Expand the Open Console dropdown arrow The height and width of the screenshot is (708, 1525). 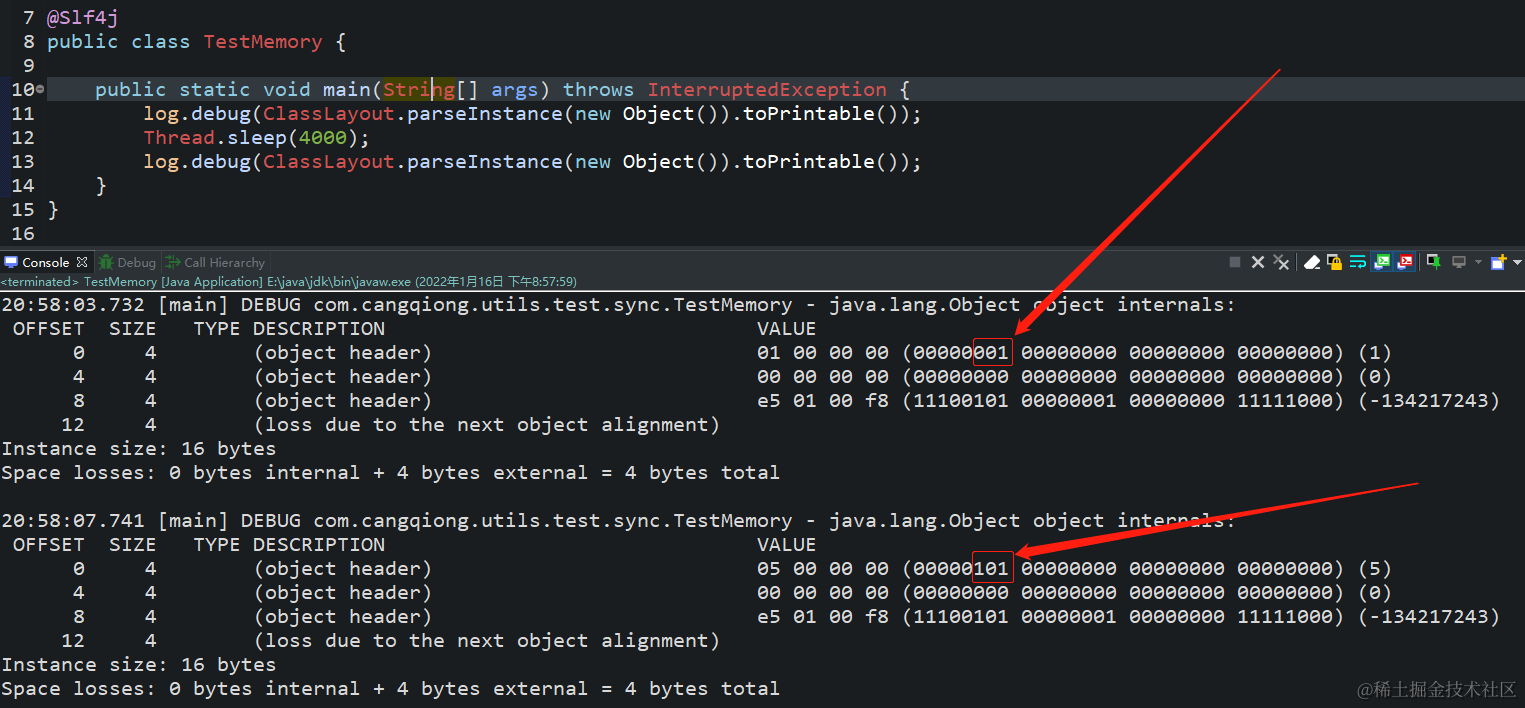(1517, 262)
